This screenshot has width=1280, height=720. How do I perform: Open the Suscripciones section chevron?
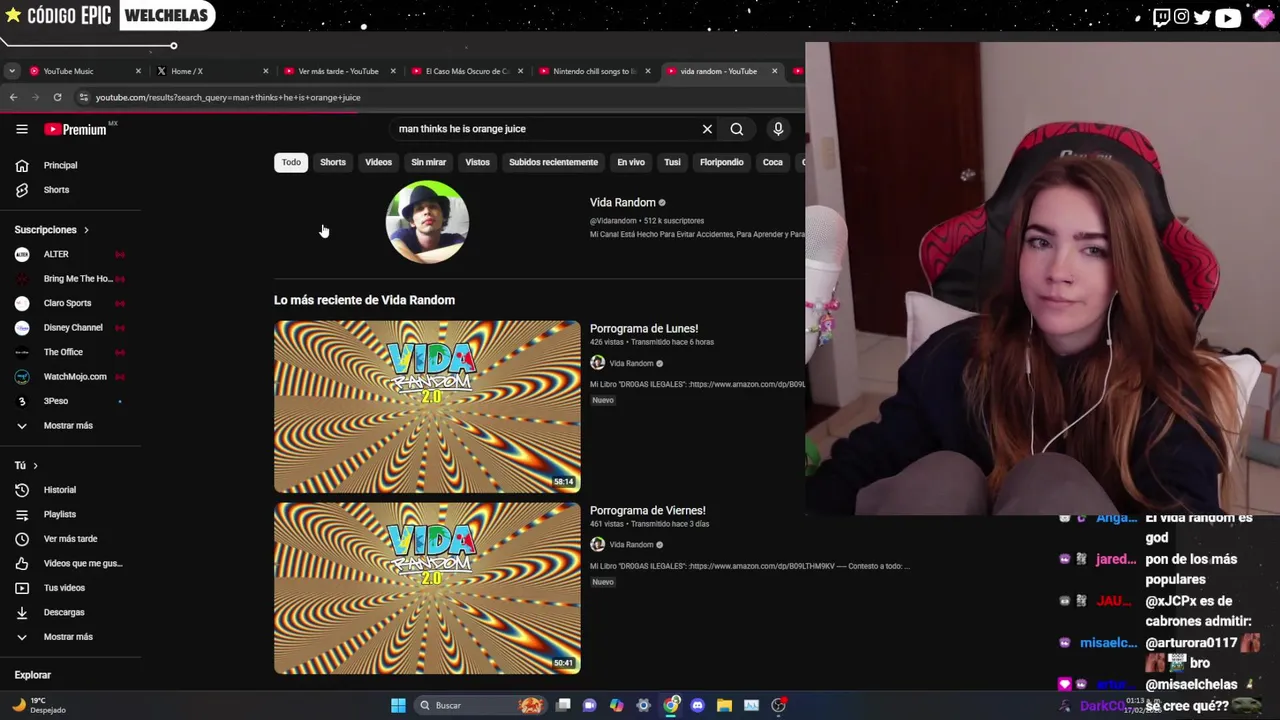click(86, 230)
